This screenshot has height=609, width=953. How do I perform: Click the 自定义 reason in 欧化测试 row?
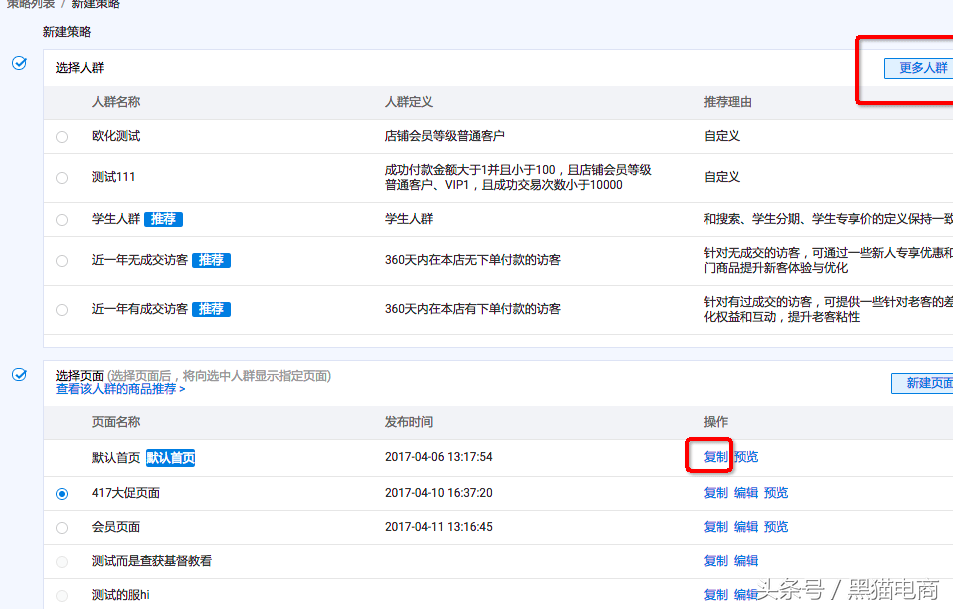(x=721, y=136)
